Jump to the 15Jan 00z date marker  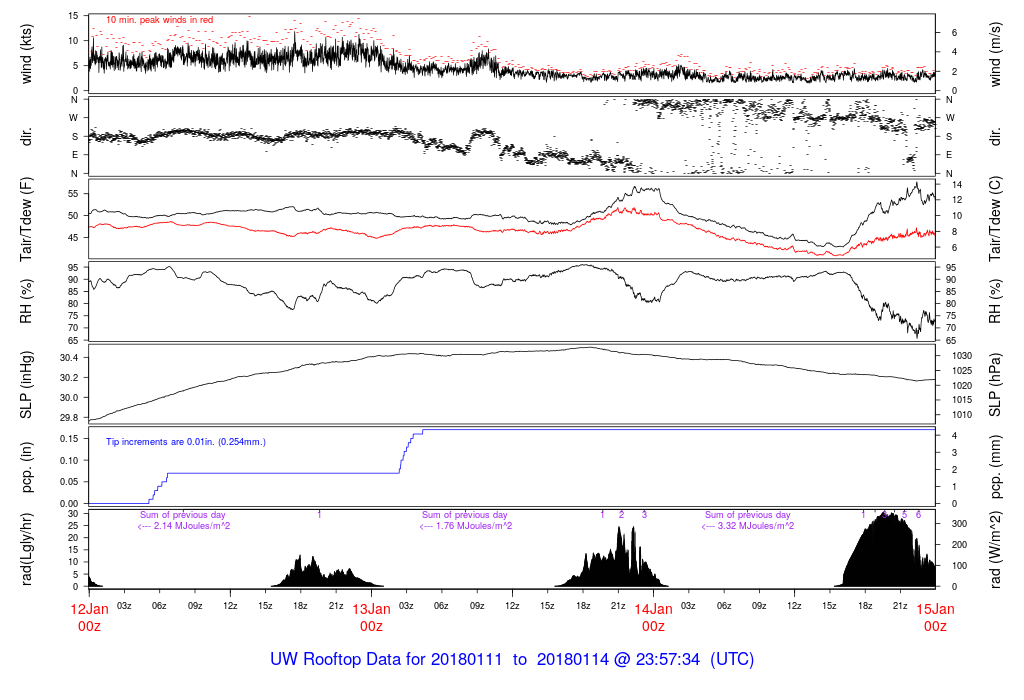click(x=935, y=617)
